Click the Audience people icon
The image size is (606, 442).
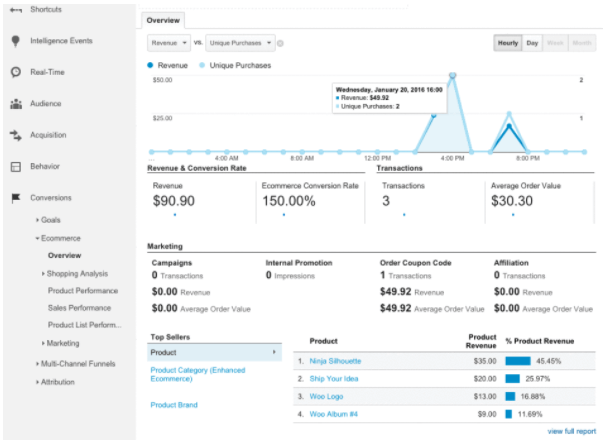pyautogui.click(x=16, y=103)
